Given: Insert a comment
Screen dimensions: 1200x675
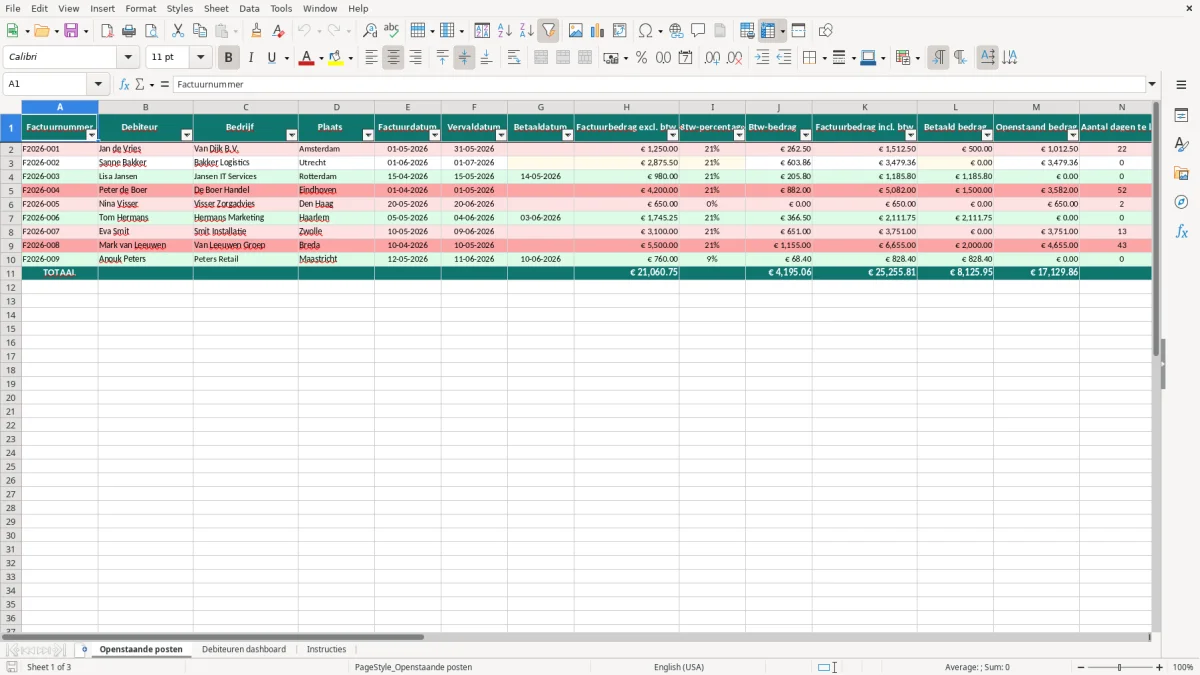Looking at the screenshot, I should [698, 31].
